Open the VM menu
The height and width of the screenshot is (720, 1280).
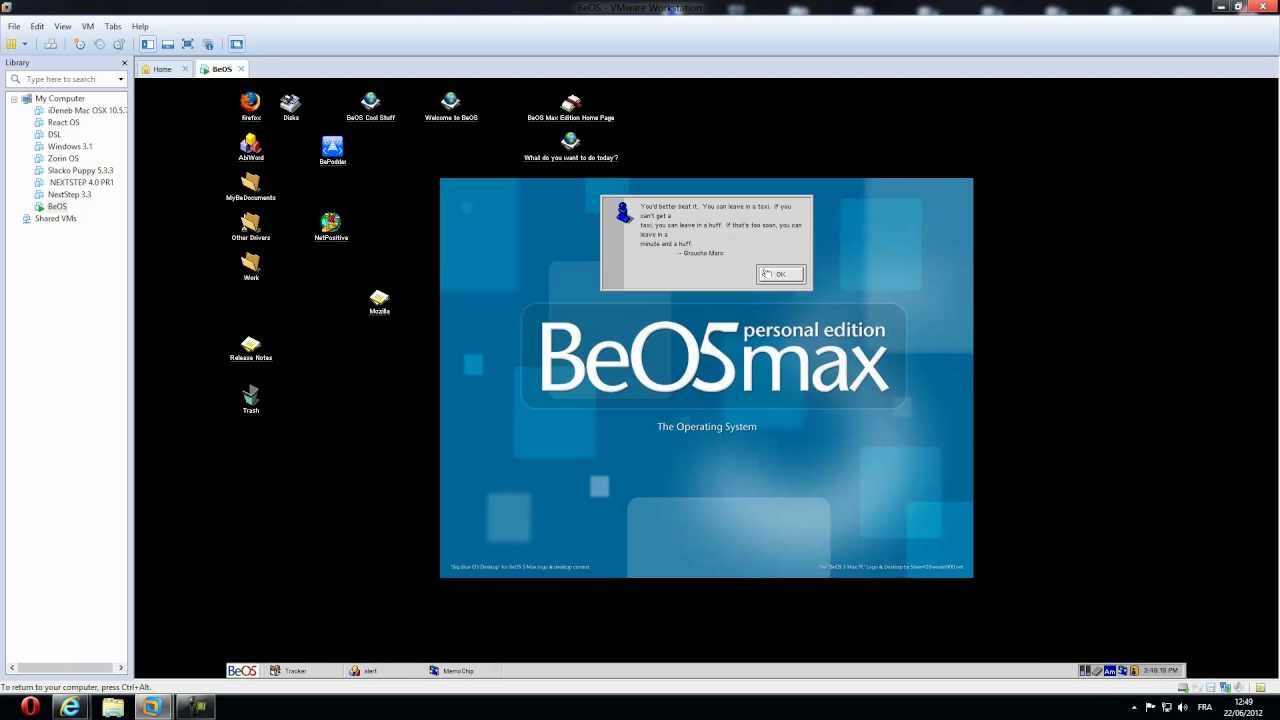88,26
